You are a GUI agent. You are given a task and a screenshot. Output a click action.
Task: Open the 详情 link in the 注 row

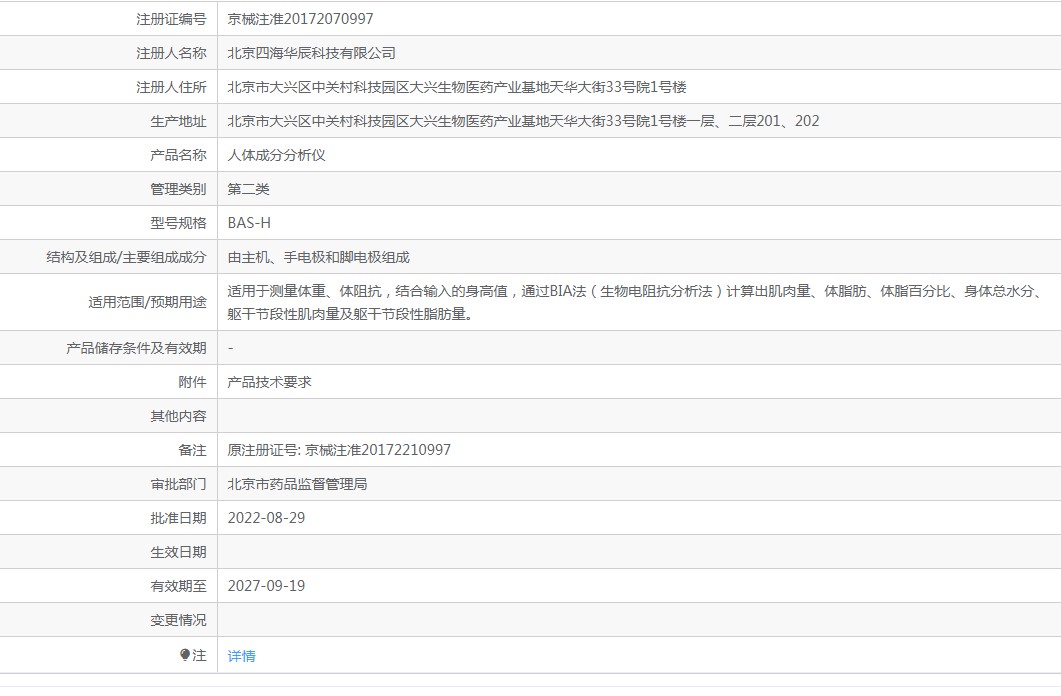(x=242, y=655)
